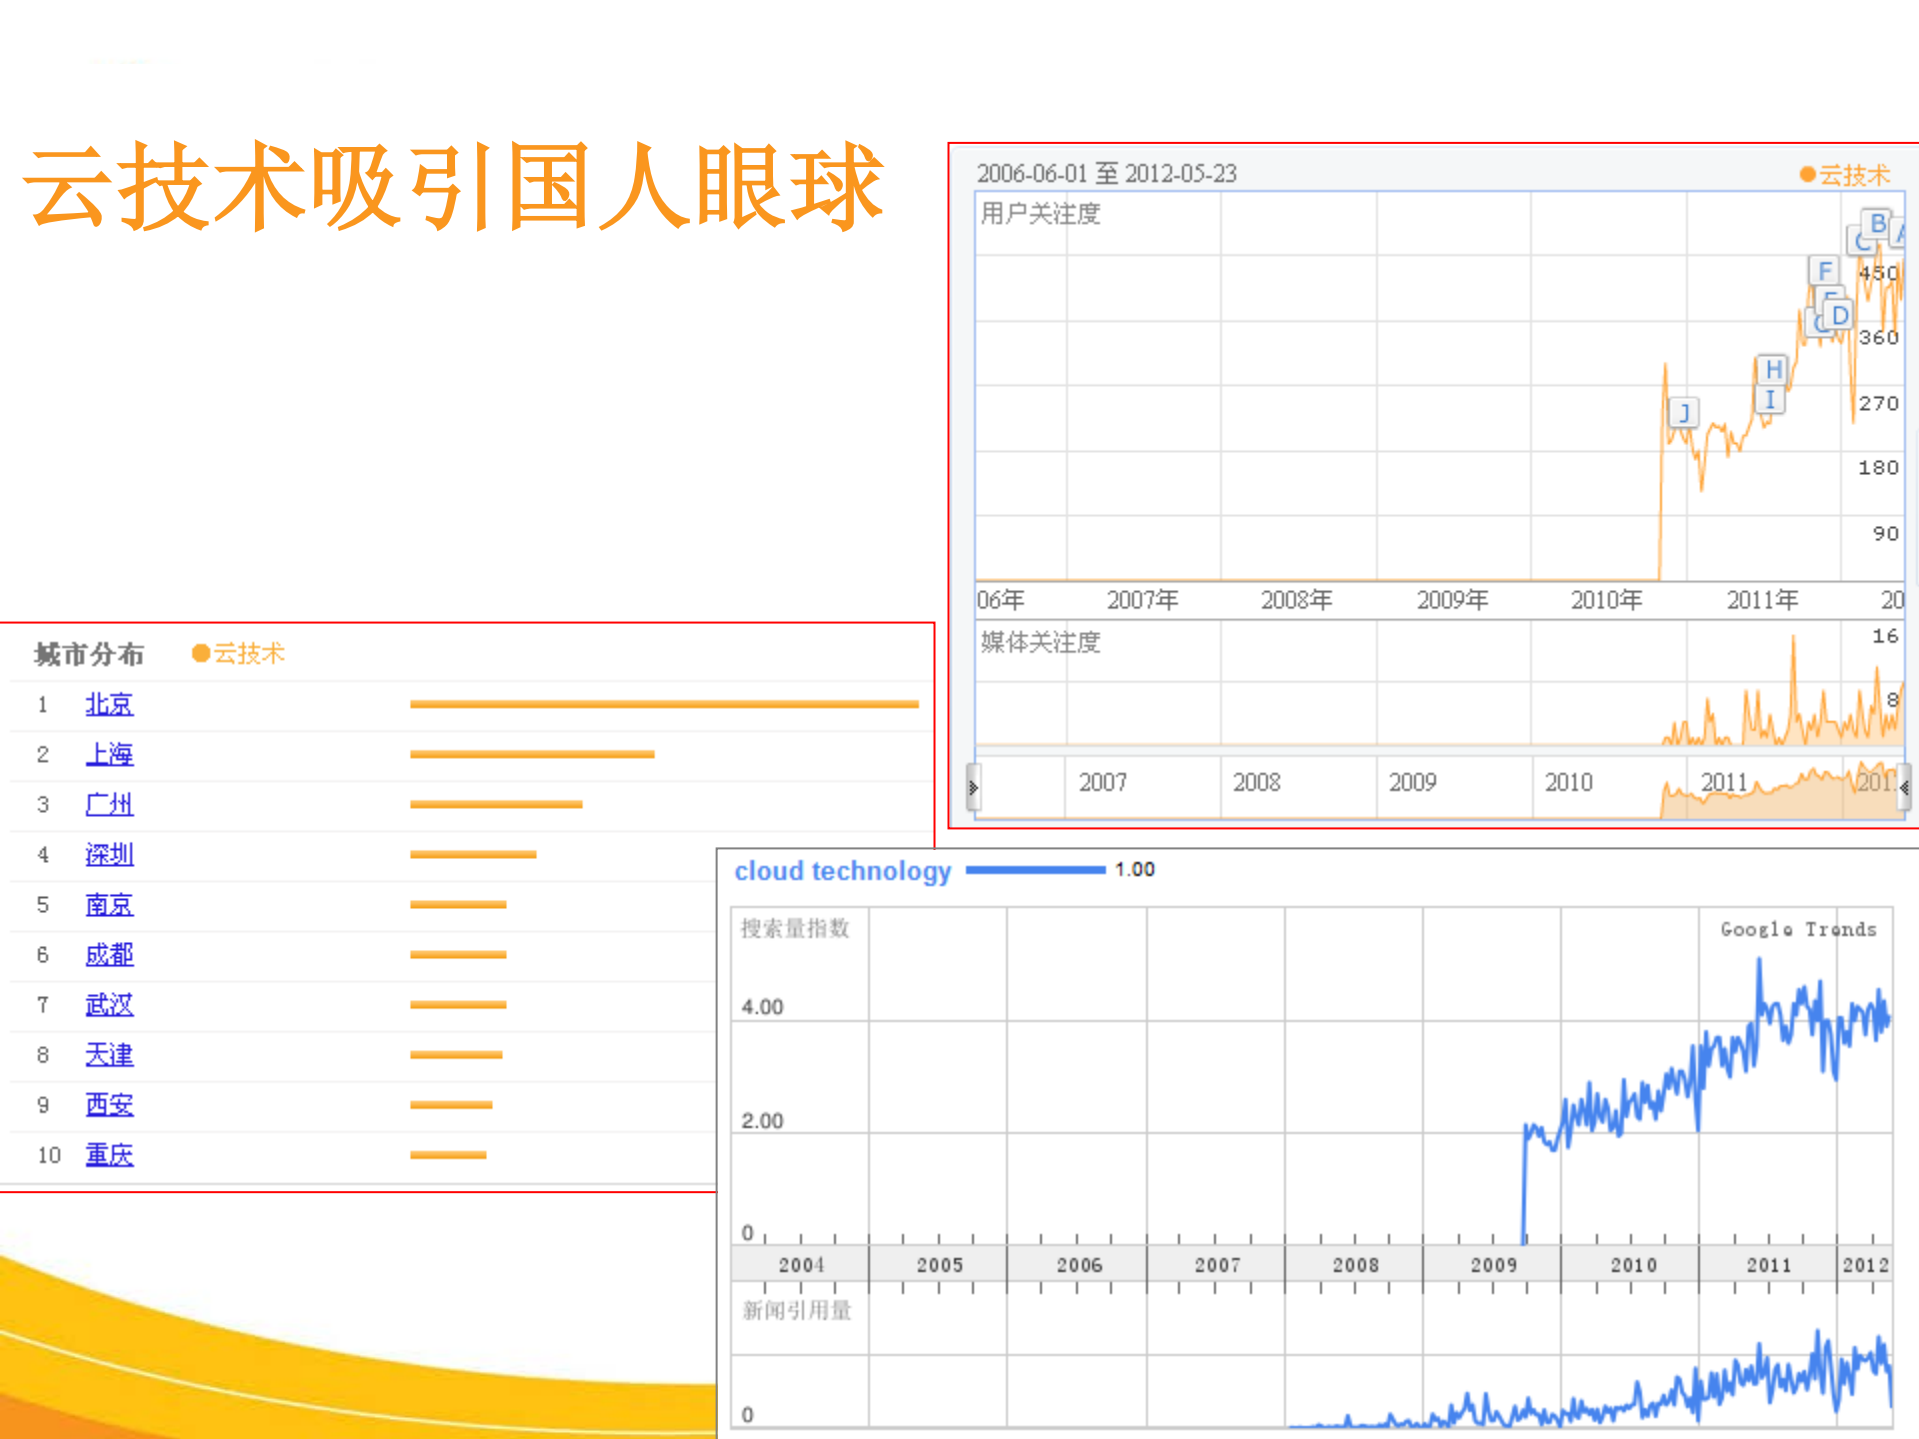Click the marker labeled A on the trend chart
Image resolution: width=1919 pixels, height=1439 pixels.
pyautogui.click(x=1902, y=233)
